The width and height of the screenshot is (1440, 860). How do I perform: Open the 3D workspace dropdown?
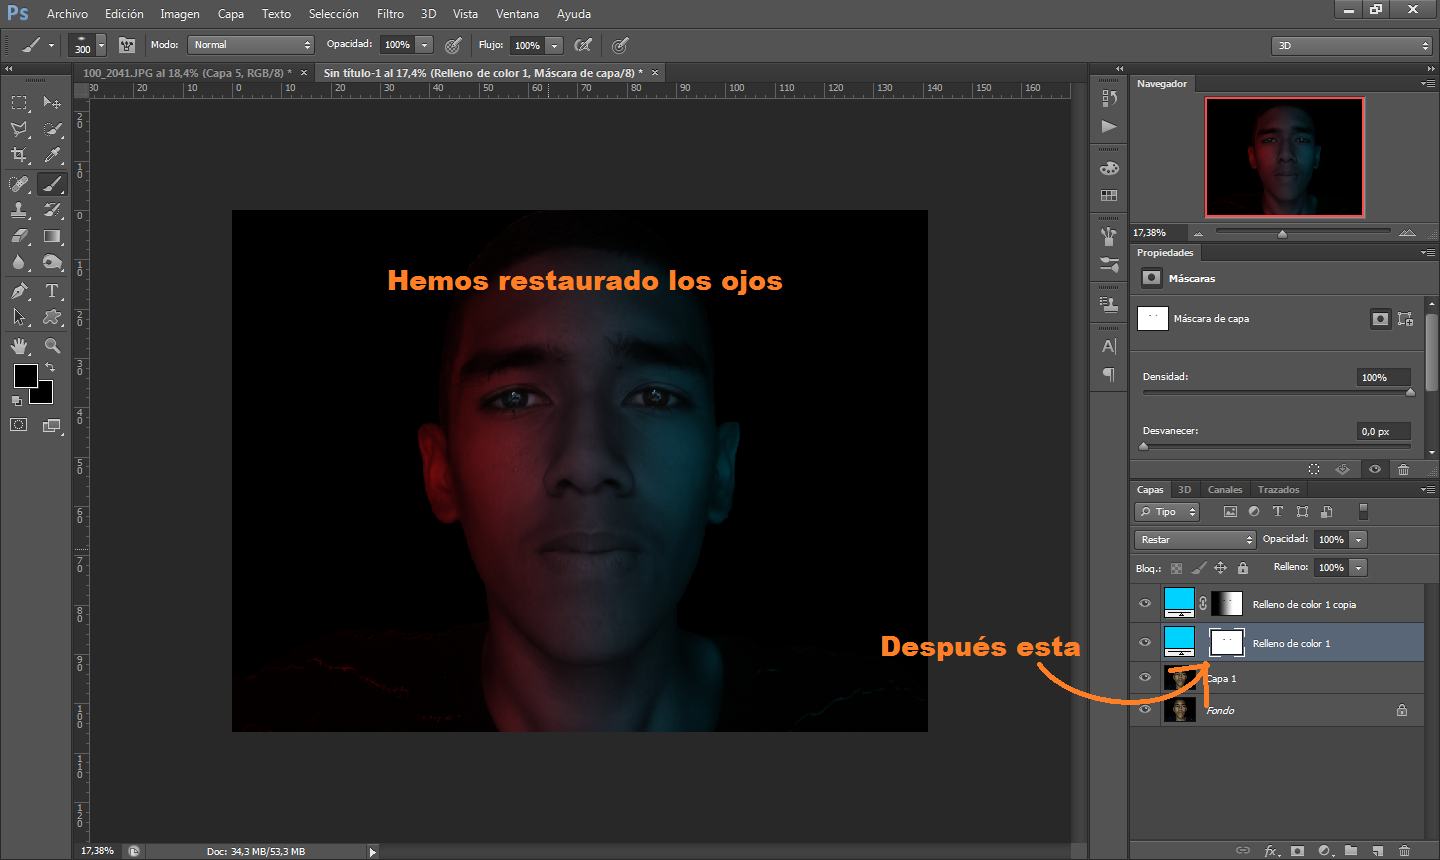1352,45
